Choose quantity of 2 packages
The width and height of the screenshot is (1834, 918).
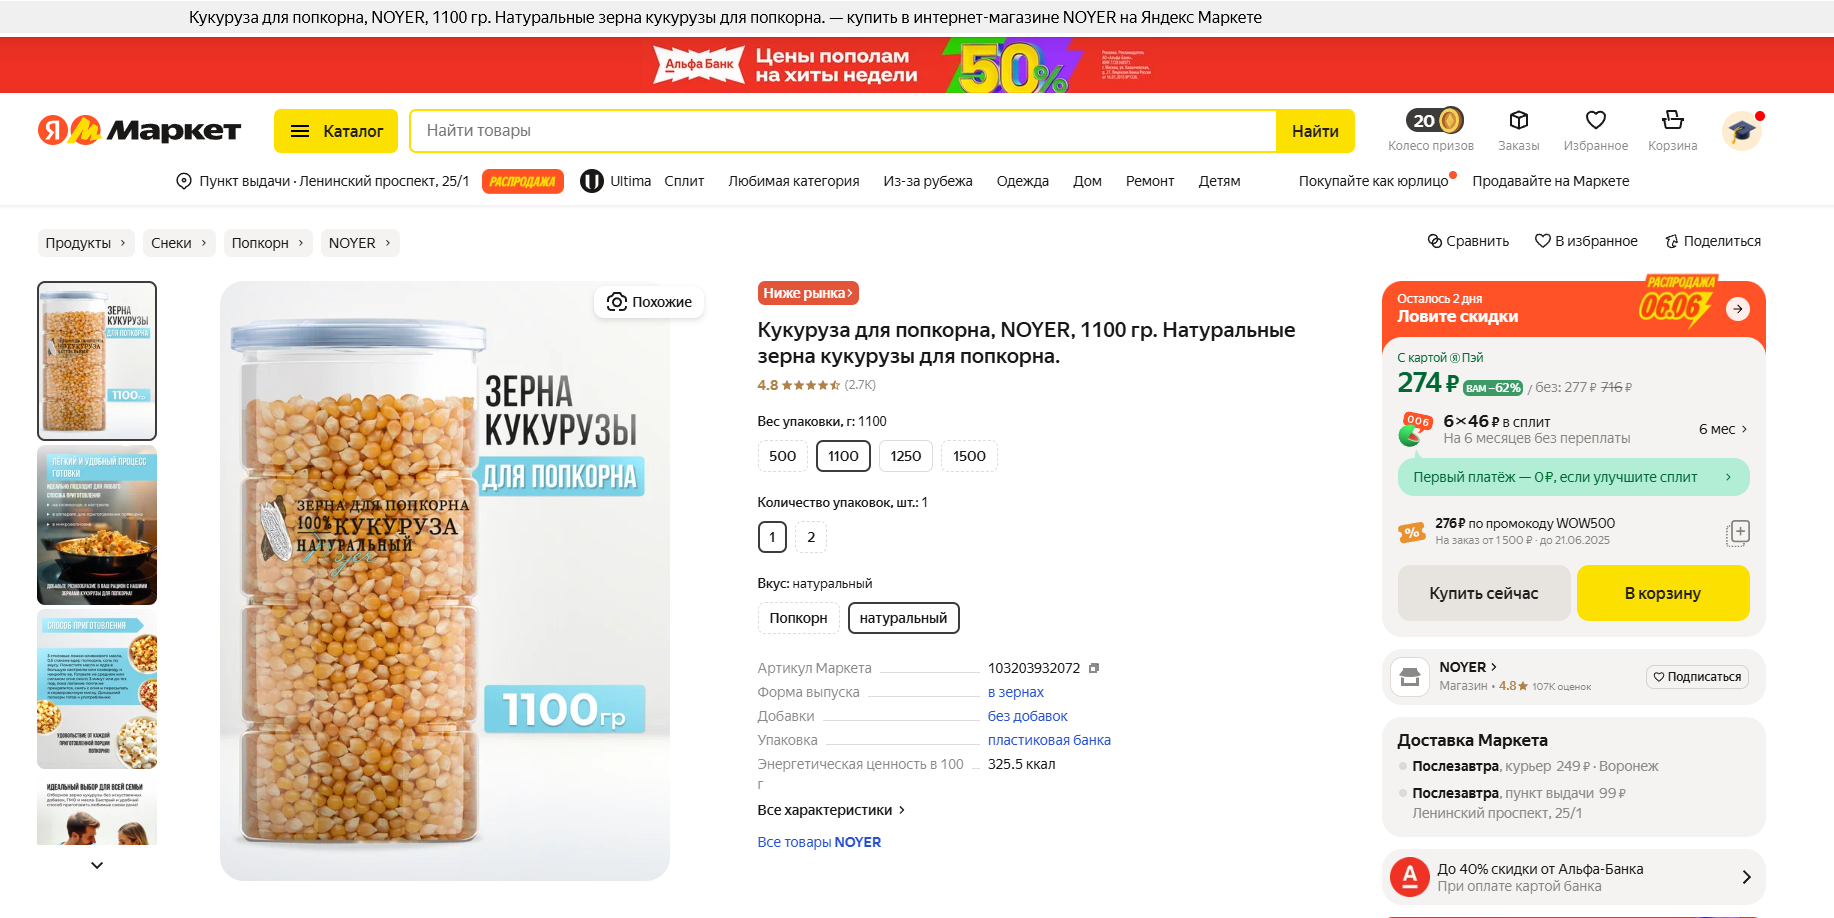(x=811, y=537)
